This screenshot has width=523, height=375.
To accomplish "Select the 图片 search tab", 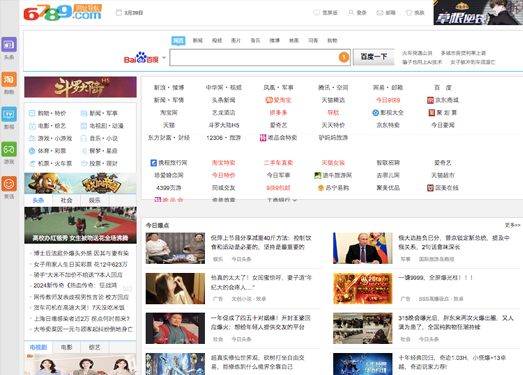I will click(236, 40).
